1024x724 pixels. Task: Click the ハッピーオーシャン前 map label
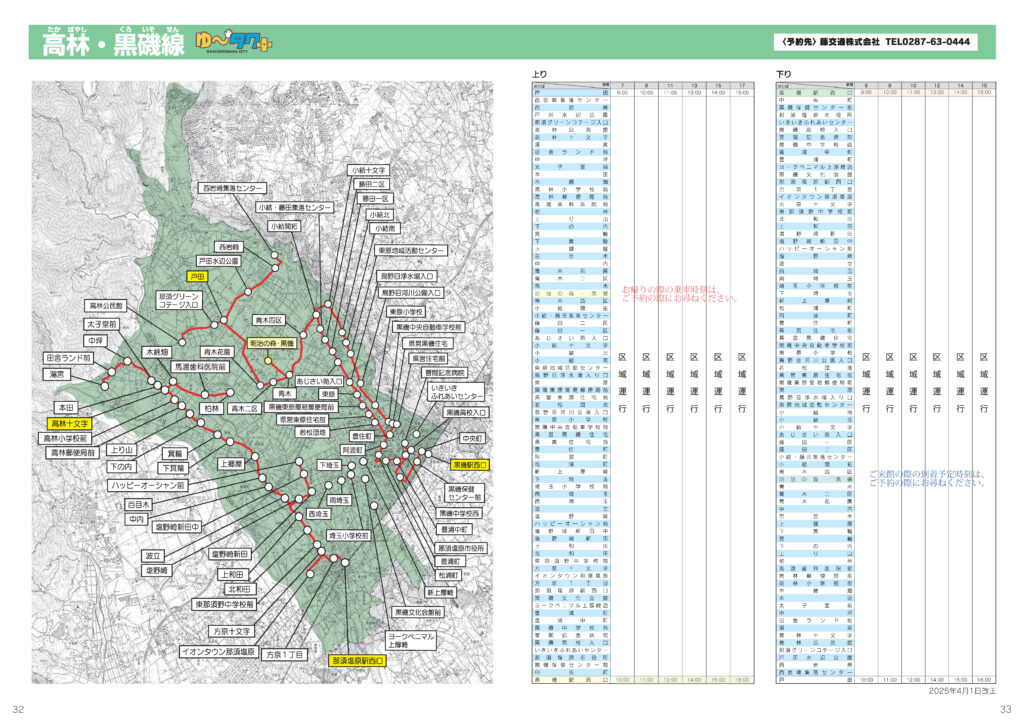(147, 485)
